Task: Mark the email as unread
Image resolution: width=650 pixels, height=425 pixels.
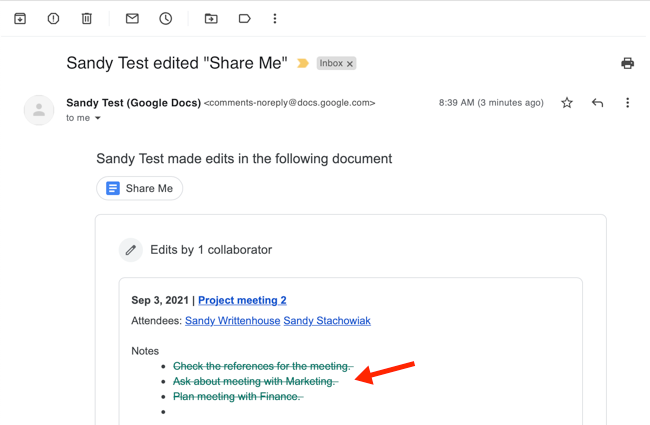Action: point(132,19)
